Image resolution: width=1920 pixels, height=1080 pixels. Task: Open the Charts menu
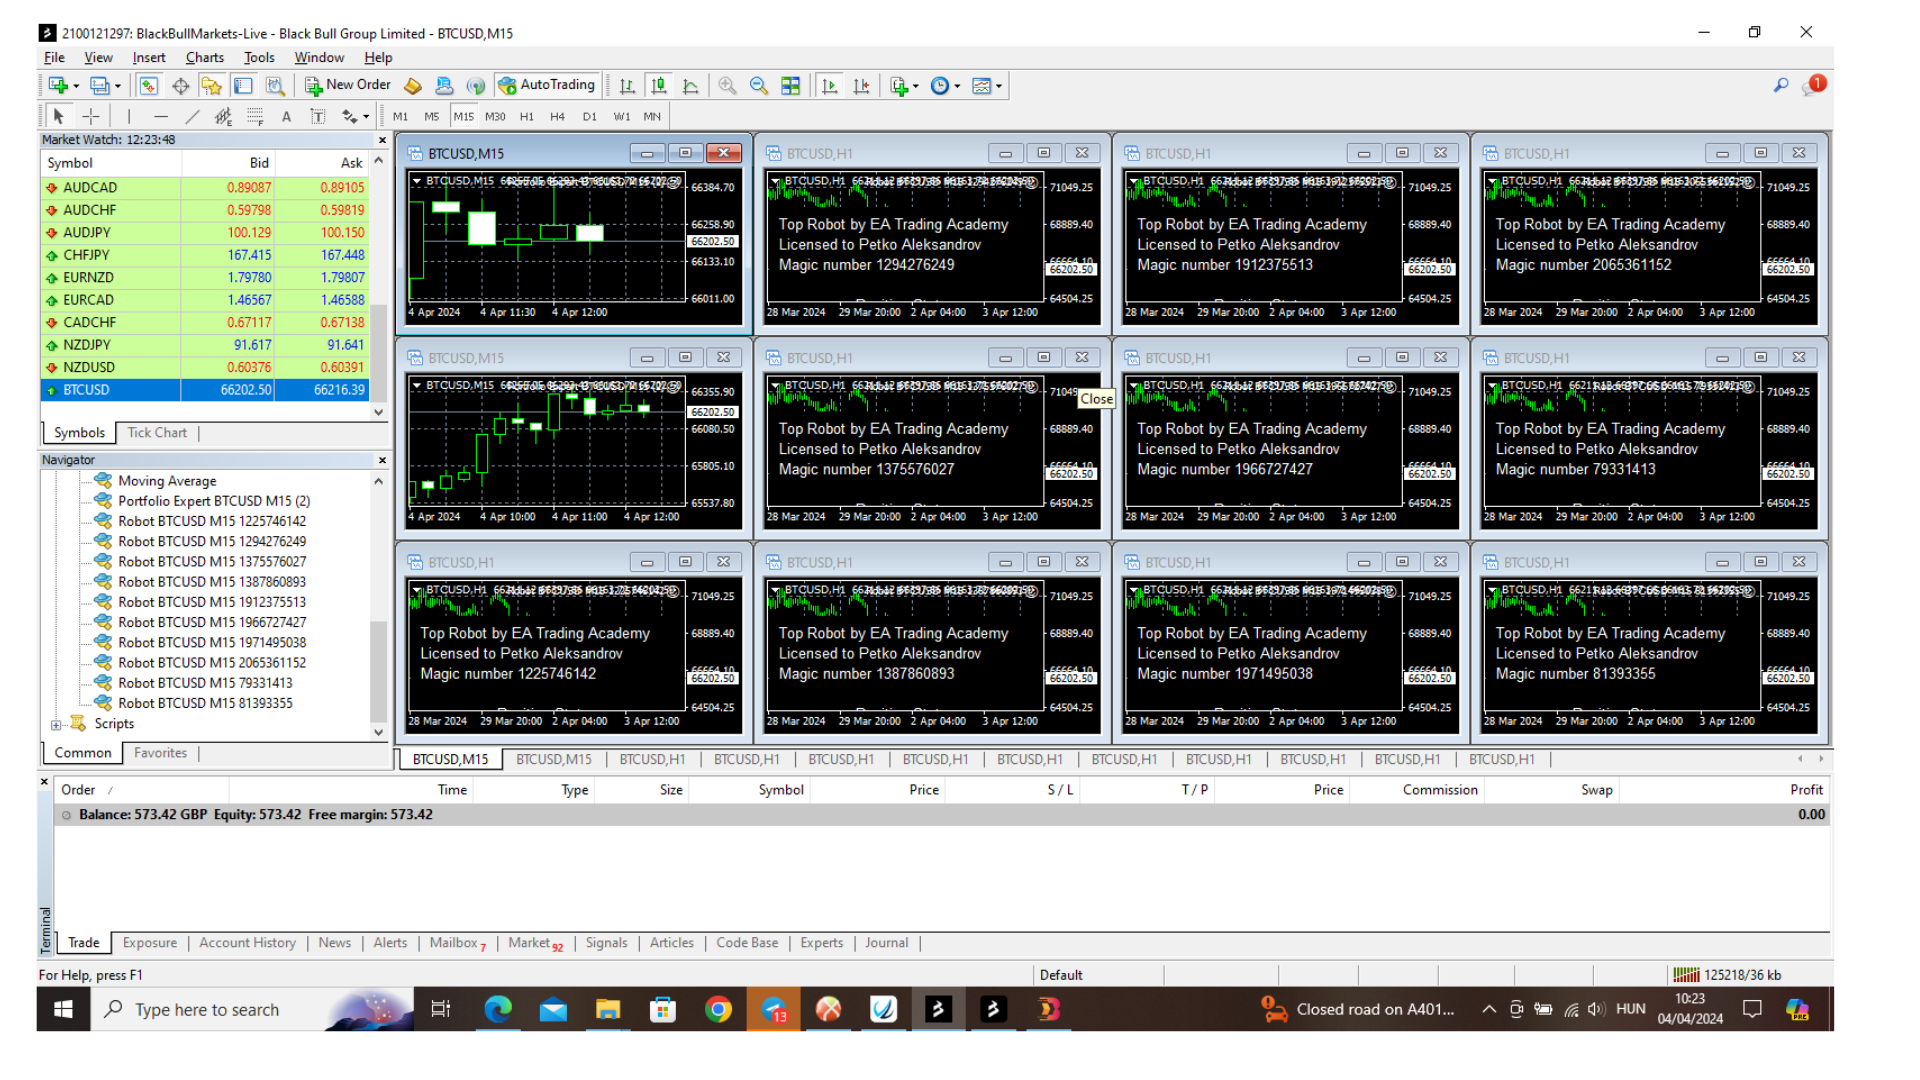tap(205, 58)
